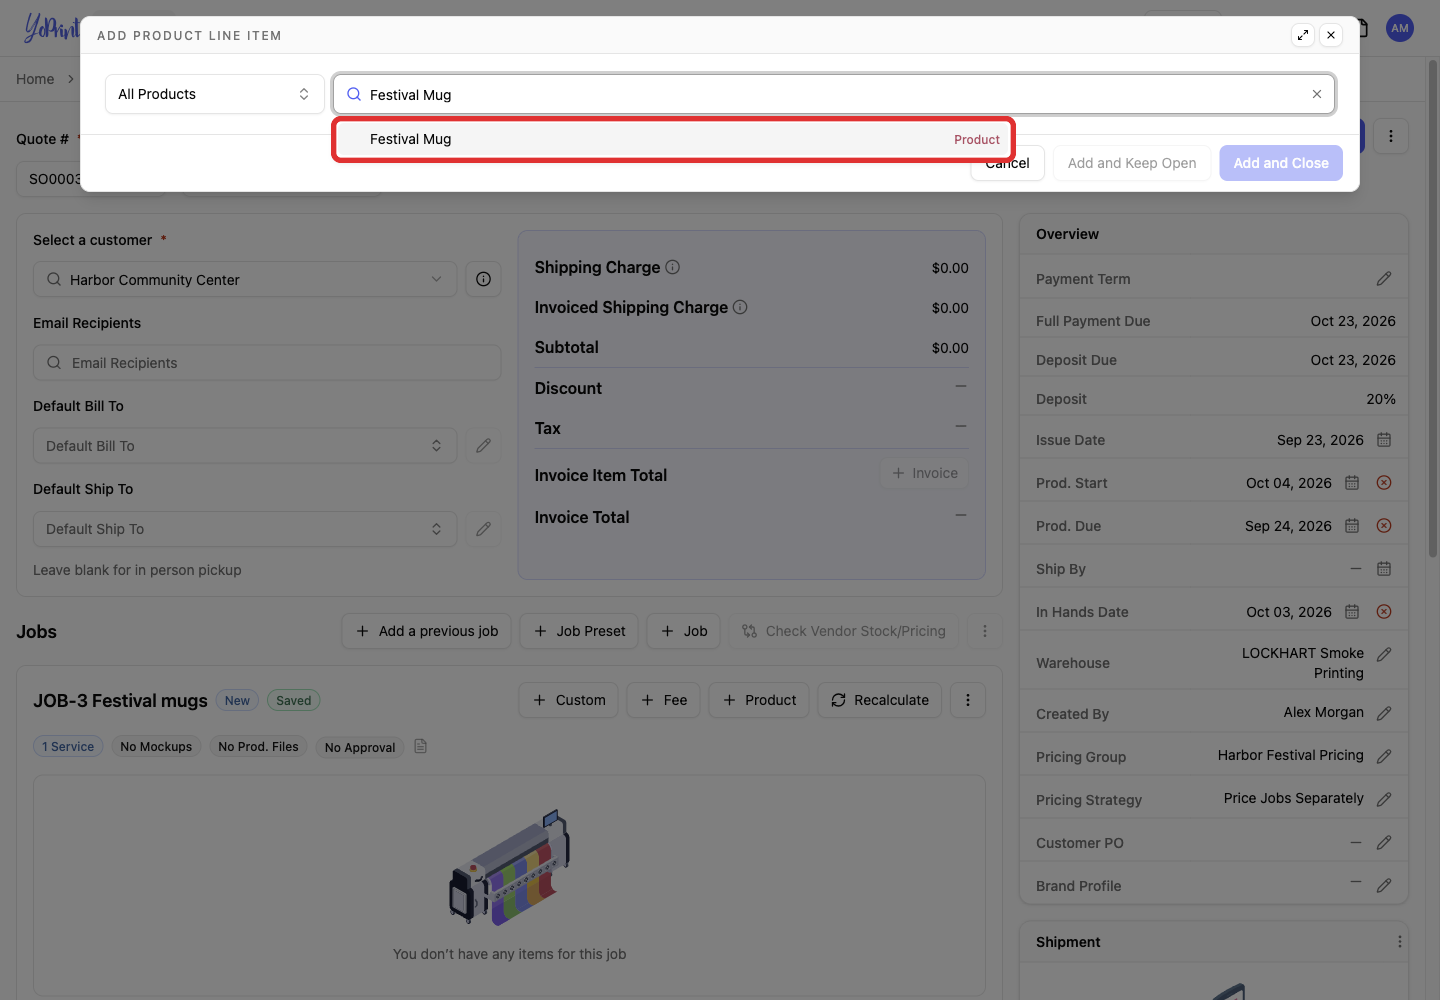Clear the Prod. Due date
The height and width of the screenshot is (1000, 1440).
(x=1384, y=526)
